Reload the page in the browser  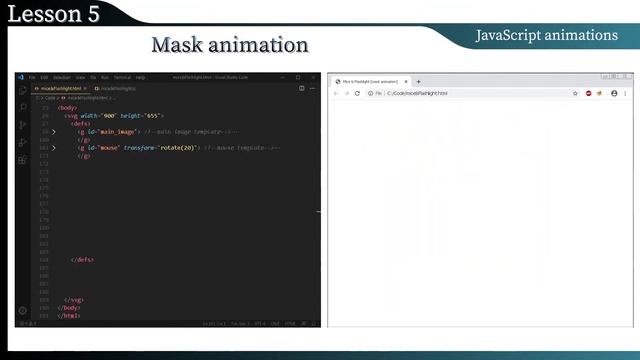point(357,93)
